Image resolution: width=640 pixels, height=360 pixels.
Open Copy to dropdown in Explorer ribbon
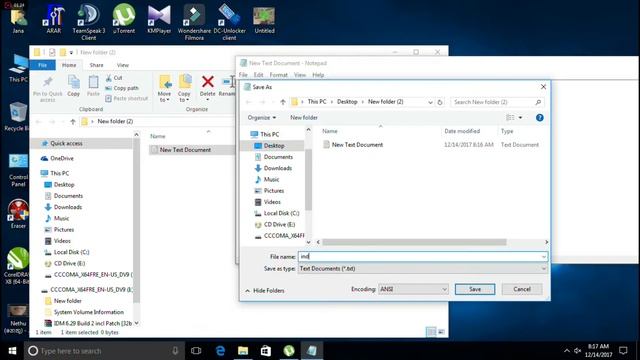coord(184,88)
